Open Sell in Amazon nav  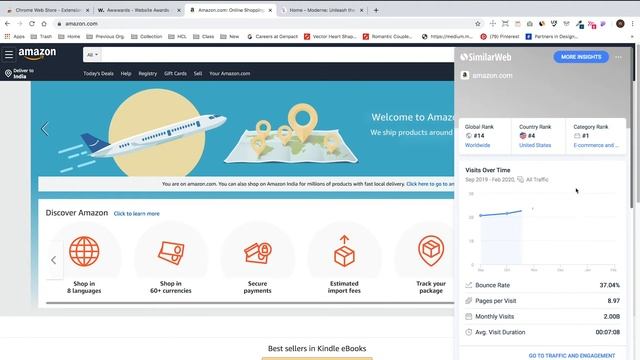point(198,74)
